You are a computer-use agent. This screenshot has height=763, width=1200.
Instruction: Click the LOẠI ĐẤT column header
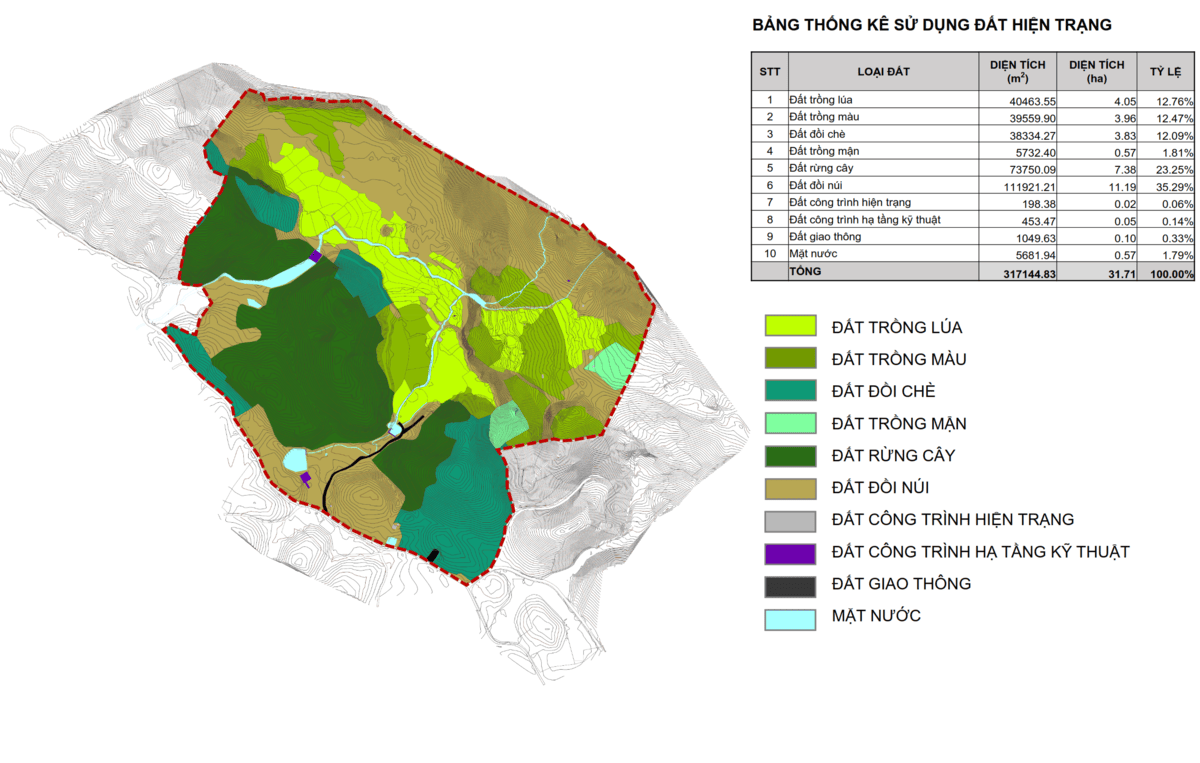click(883, 71)
